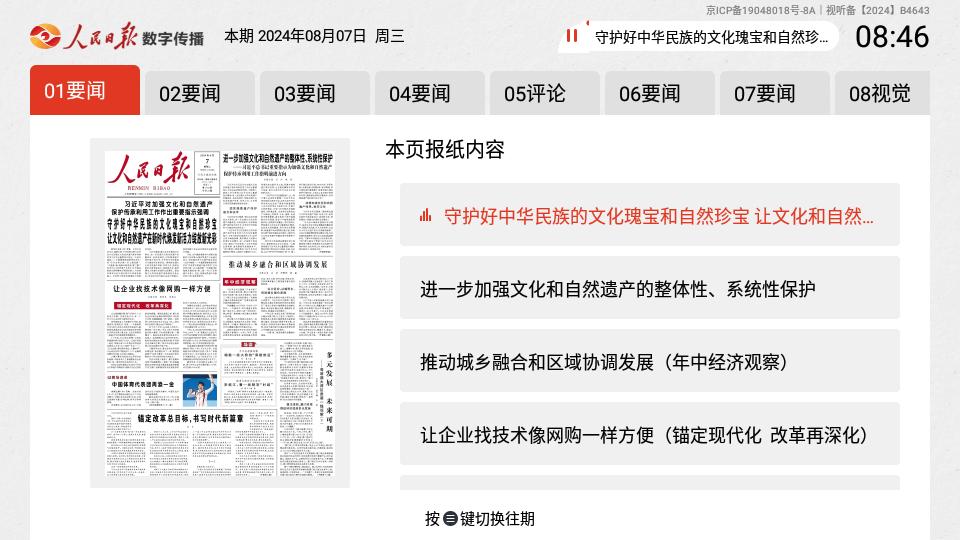Open article 守护好中华民族的文化瑰宝和自然珍宝
Viewport: 960px width, 540px height.
click(x=658, y=215)
